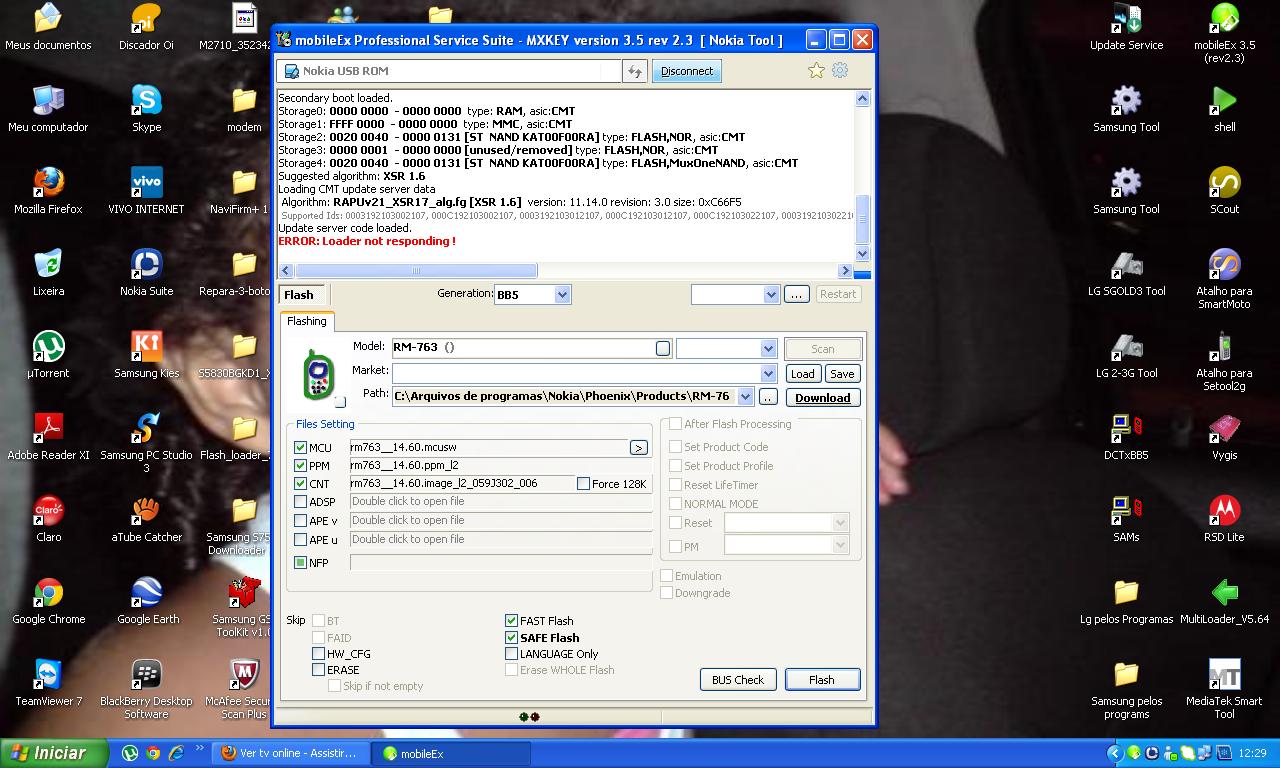Uncheck the PPM file checkbox
The width and height of the screenshot is (1280, 768).
pyautogui.click(x=300, y=466)
